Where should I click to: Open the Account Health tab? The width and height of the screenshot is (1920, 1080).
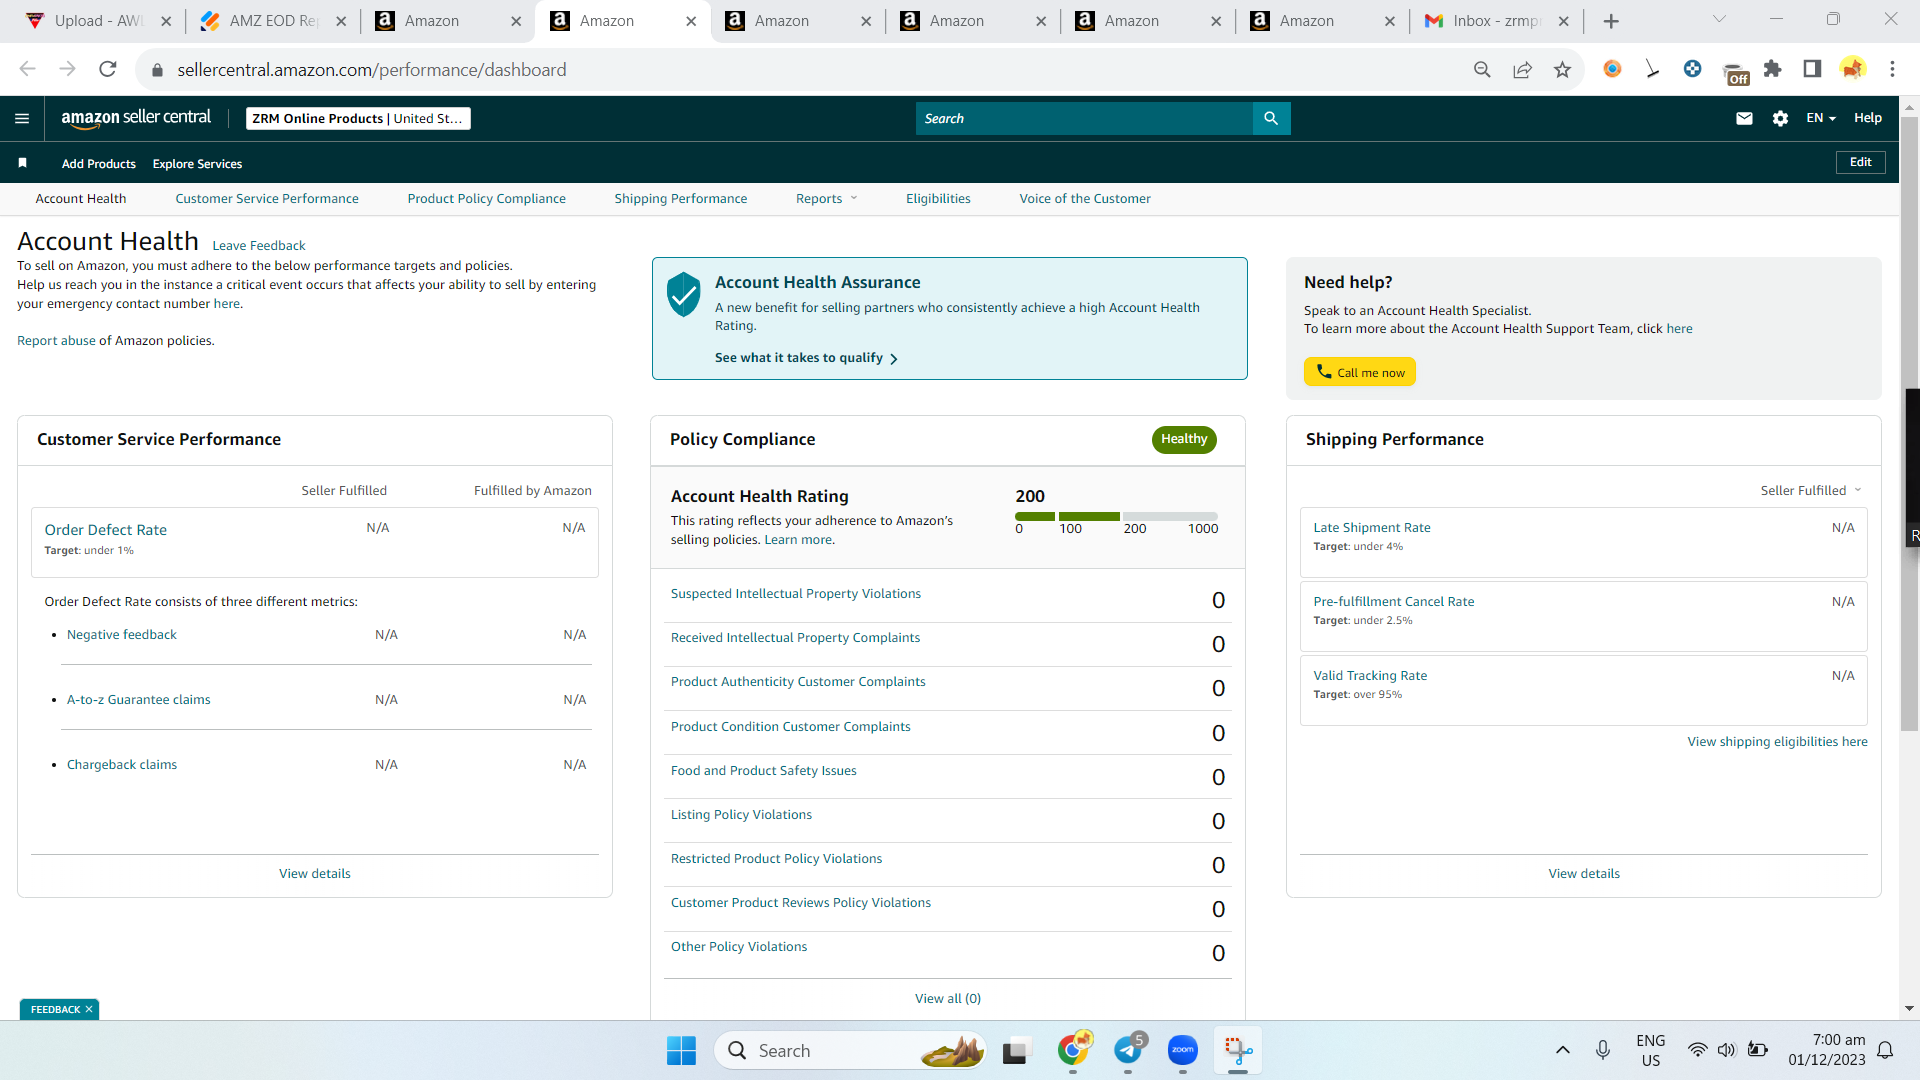81,199
